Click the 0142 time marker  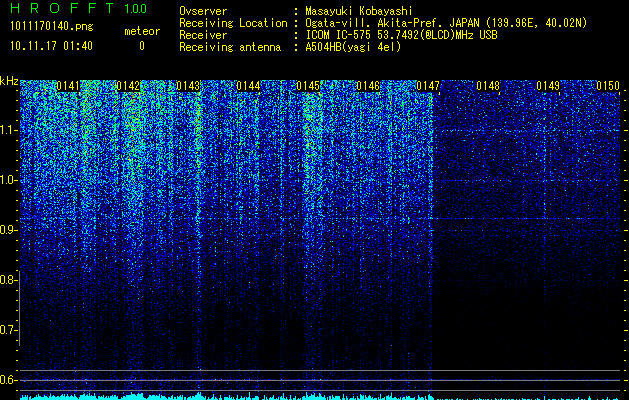coord(128,86)
